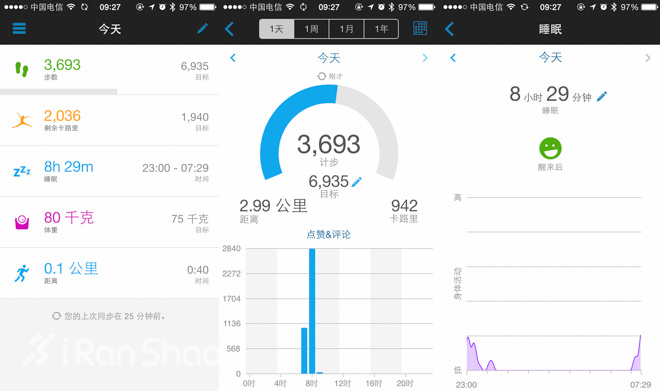Image resolution: width=660 pixels, height=391 pixels.
Task: Open 点赞&评论 likes and comments link
Action: pyautogui.click(x=328, y=234)
